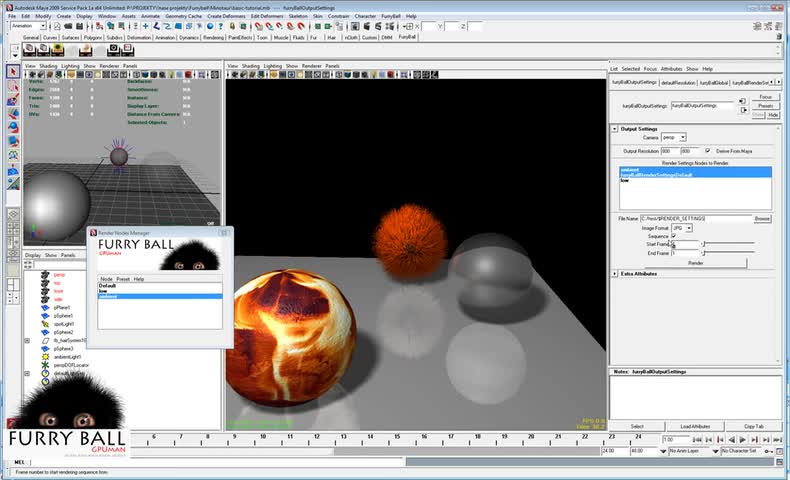Click the File Name input field
The width and height of the screenshot is (790, 480).
tap(695, 218)
